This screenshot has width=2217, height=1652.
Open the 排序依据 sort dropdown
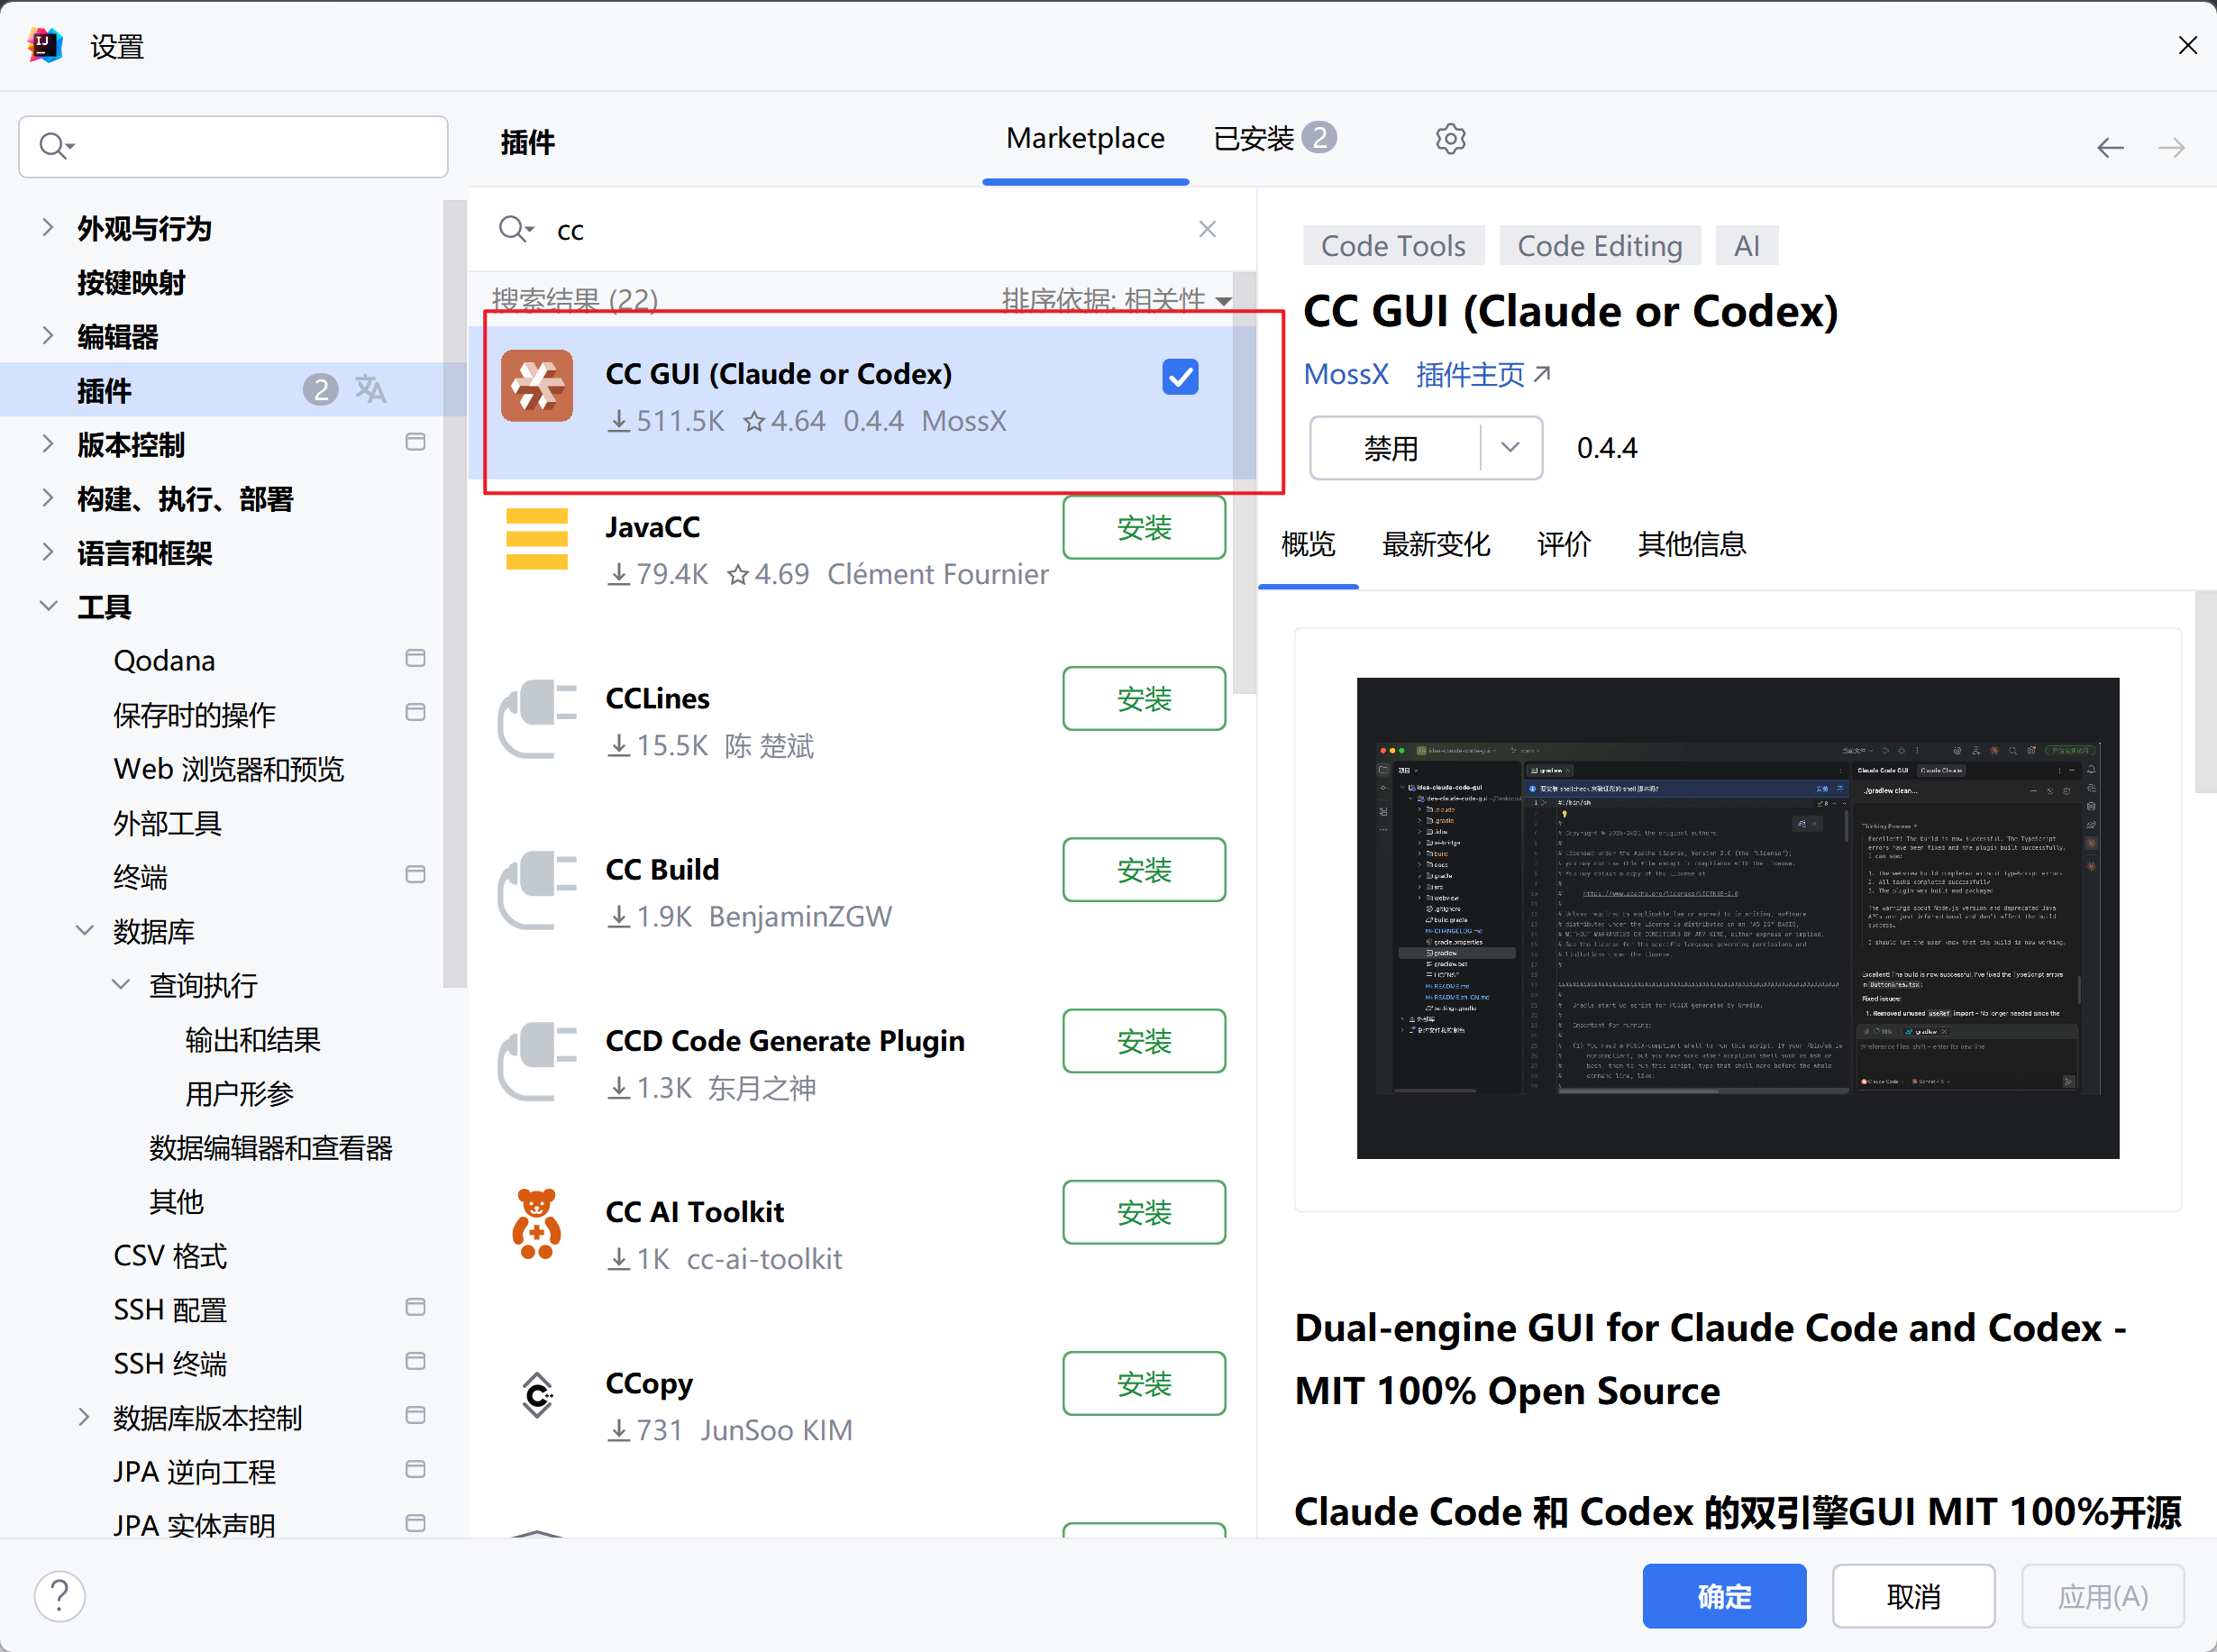click(1116, 299)
